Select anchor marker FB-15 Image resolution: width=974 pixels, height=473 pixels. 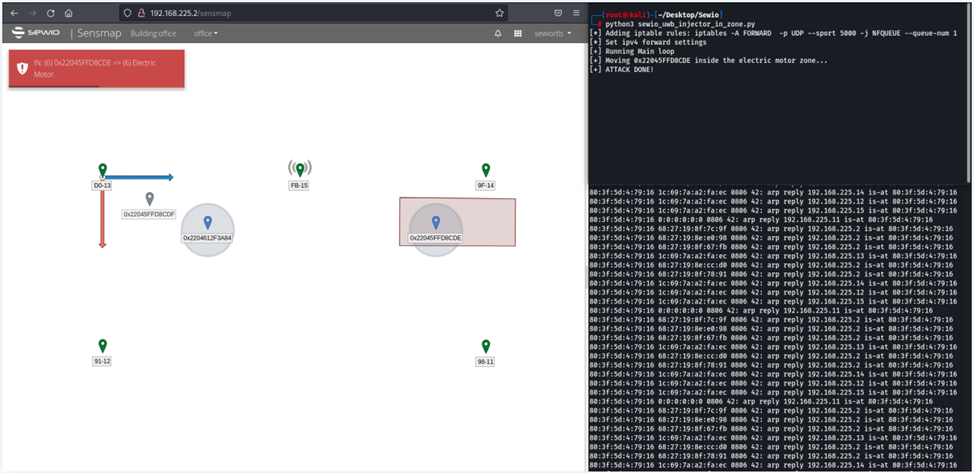pos(300,169)
